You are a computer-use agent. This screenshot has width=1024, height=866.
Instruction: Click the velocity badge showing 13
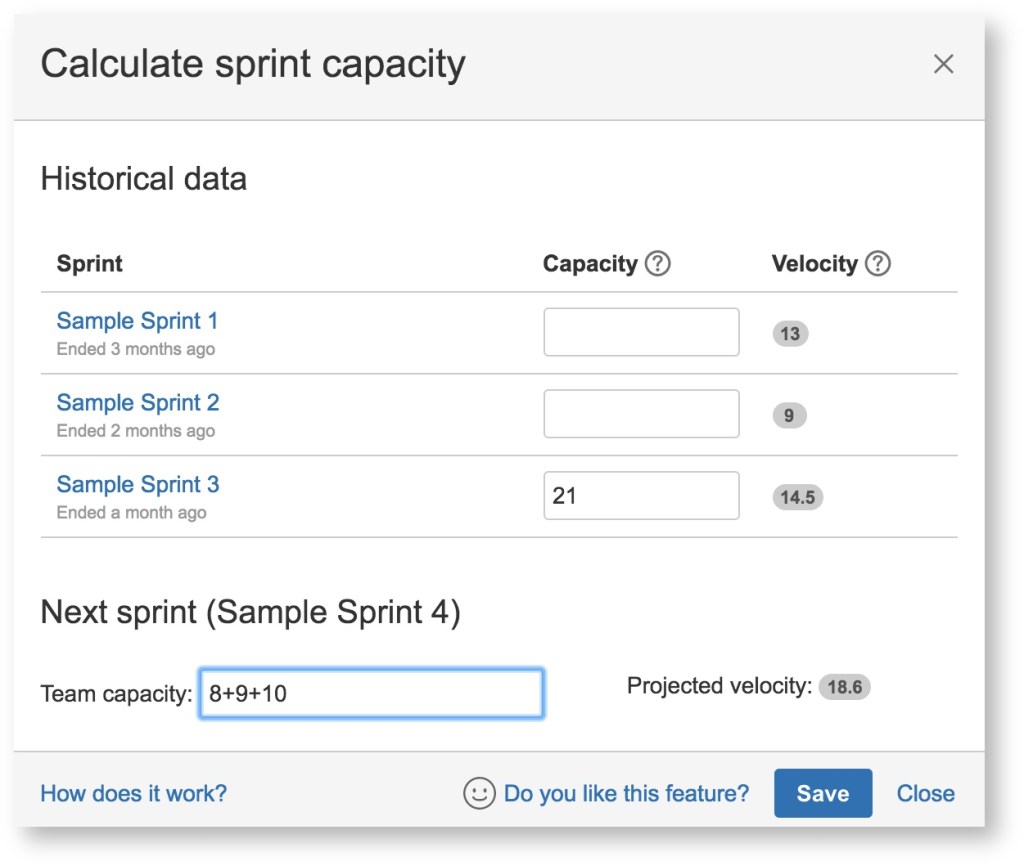[790, 334]
